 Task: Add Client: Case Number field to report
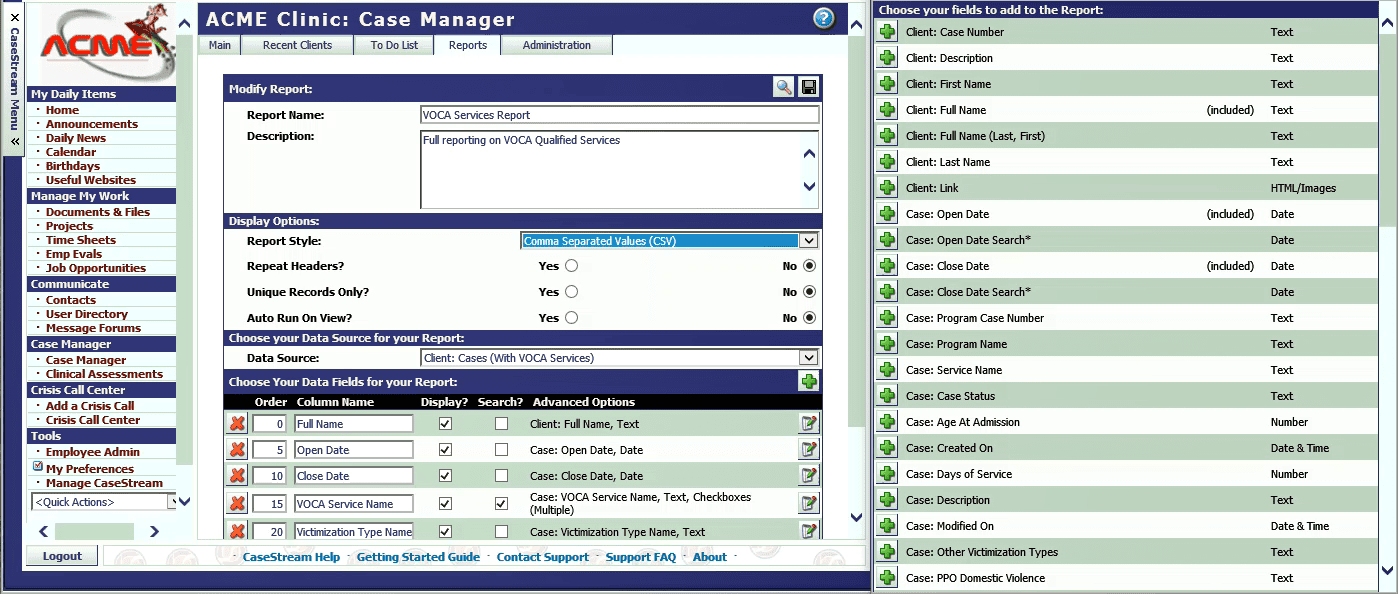click(887, 32)
